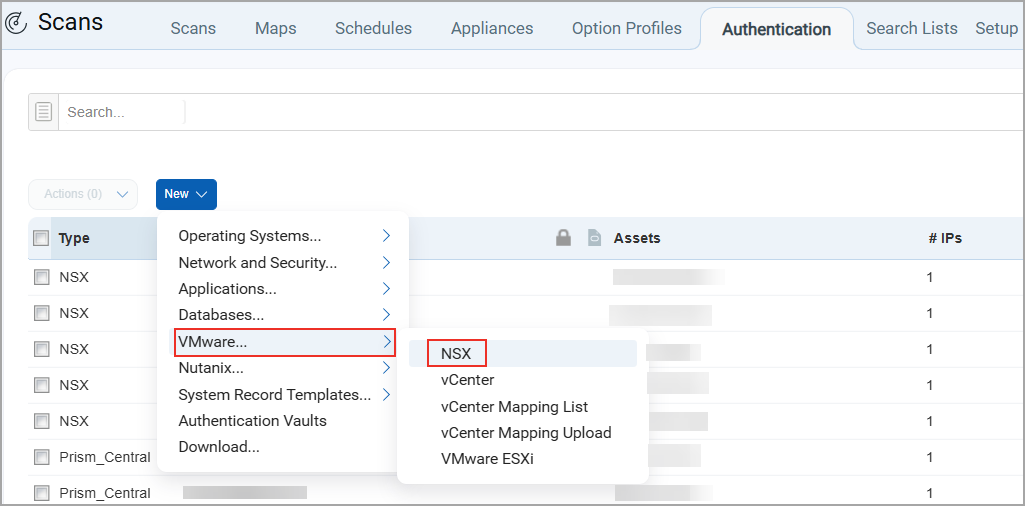Select Authentication Vaults menu item
The height and width of the screenshot is (506, 1025).
point(252,421)
